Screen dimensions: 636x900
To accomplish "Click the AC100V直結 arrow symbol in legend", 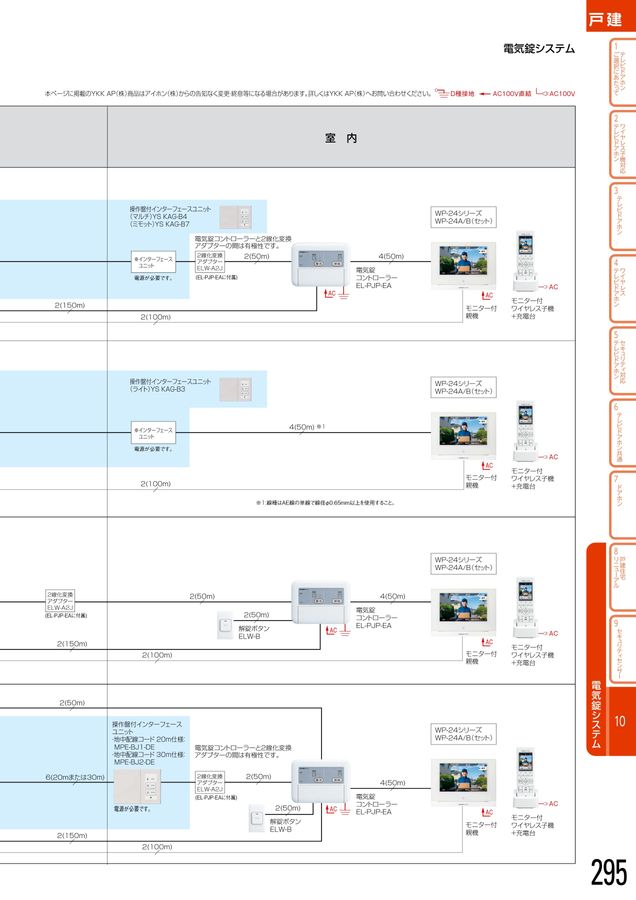I will tap(484, 94).
